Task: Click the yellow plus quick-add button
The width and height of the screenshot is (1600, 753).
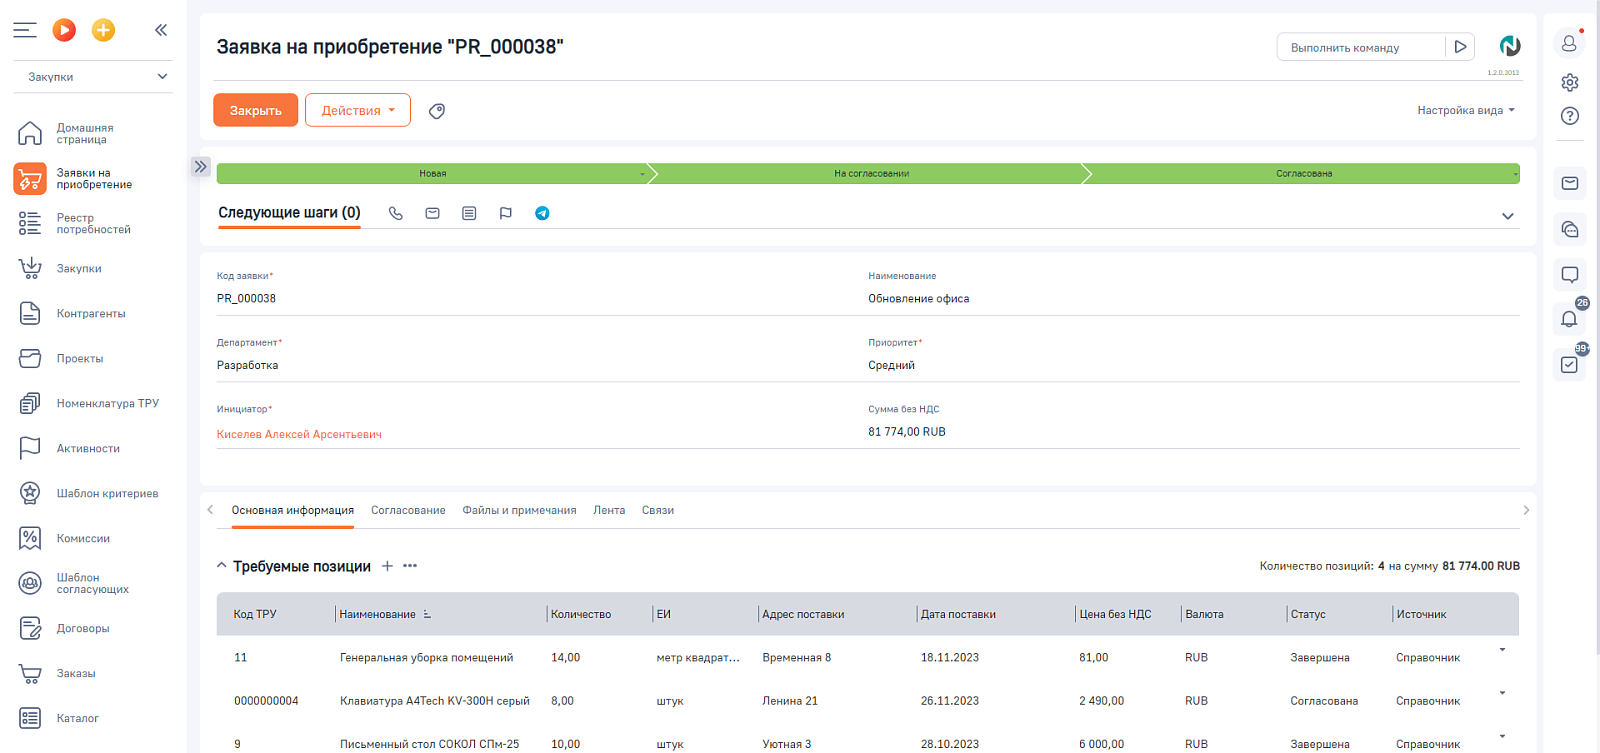Action: pyautogui.click(x=103, y=30)
